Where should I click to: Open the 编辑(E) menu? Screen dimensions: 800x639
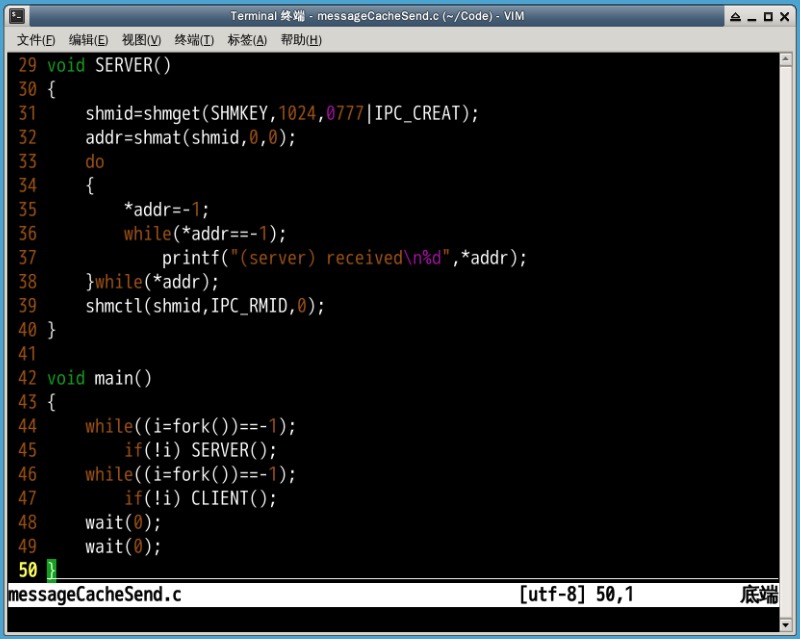88,40
